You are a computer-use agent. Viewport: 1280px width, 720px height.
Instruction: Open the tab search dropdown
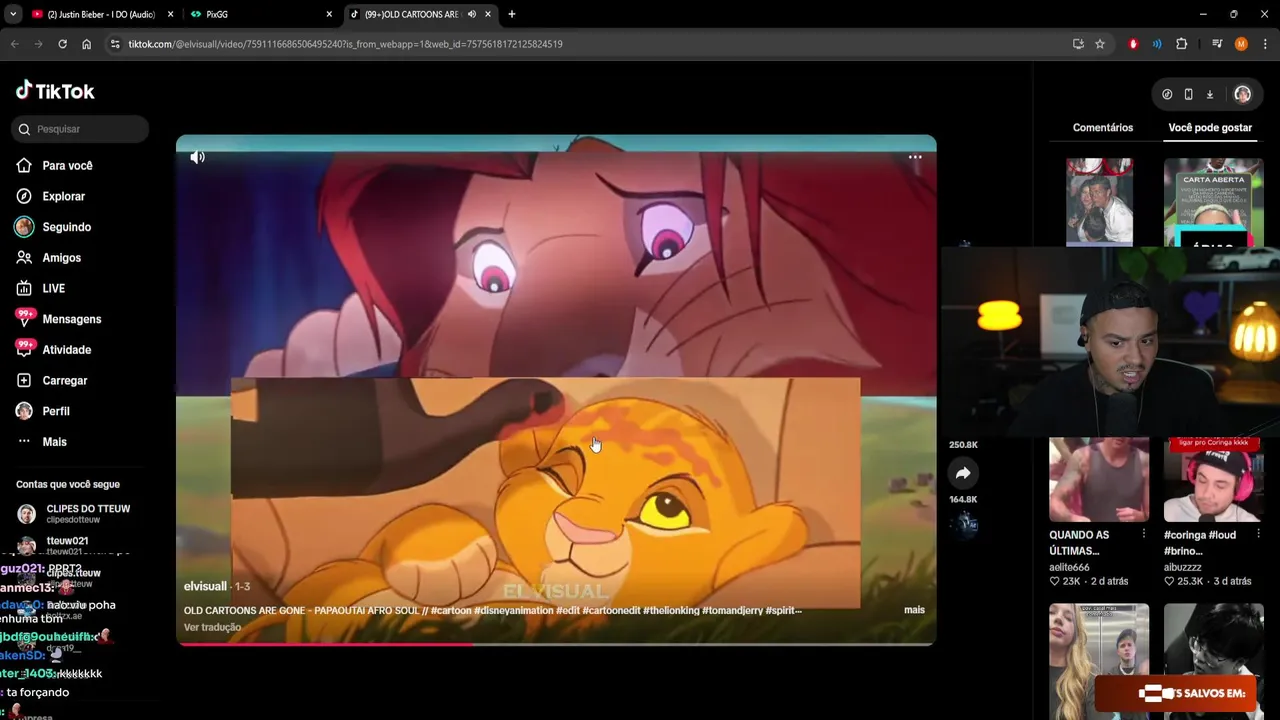tap(13, 14)
